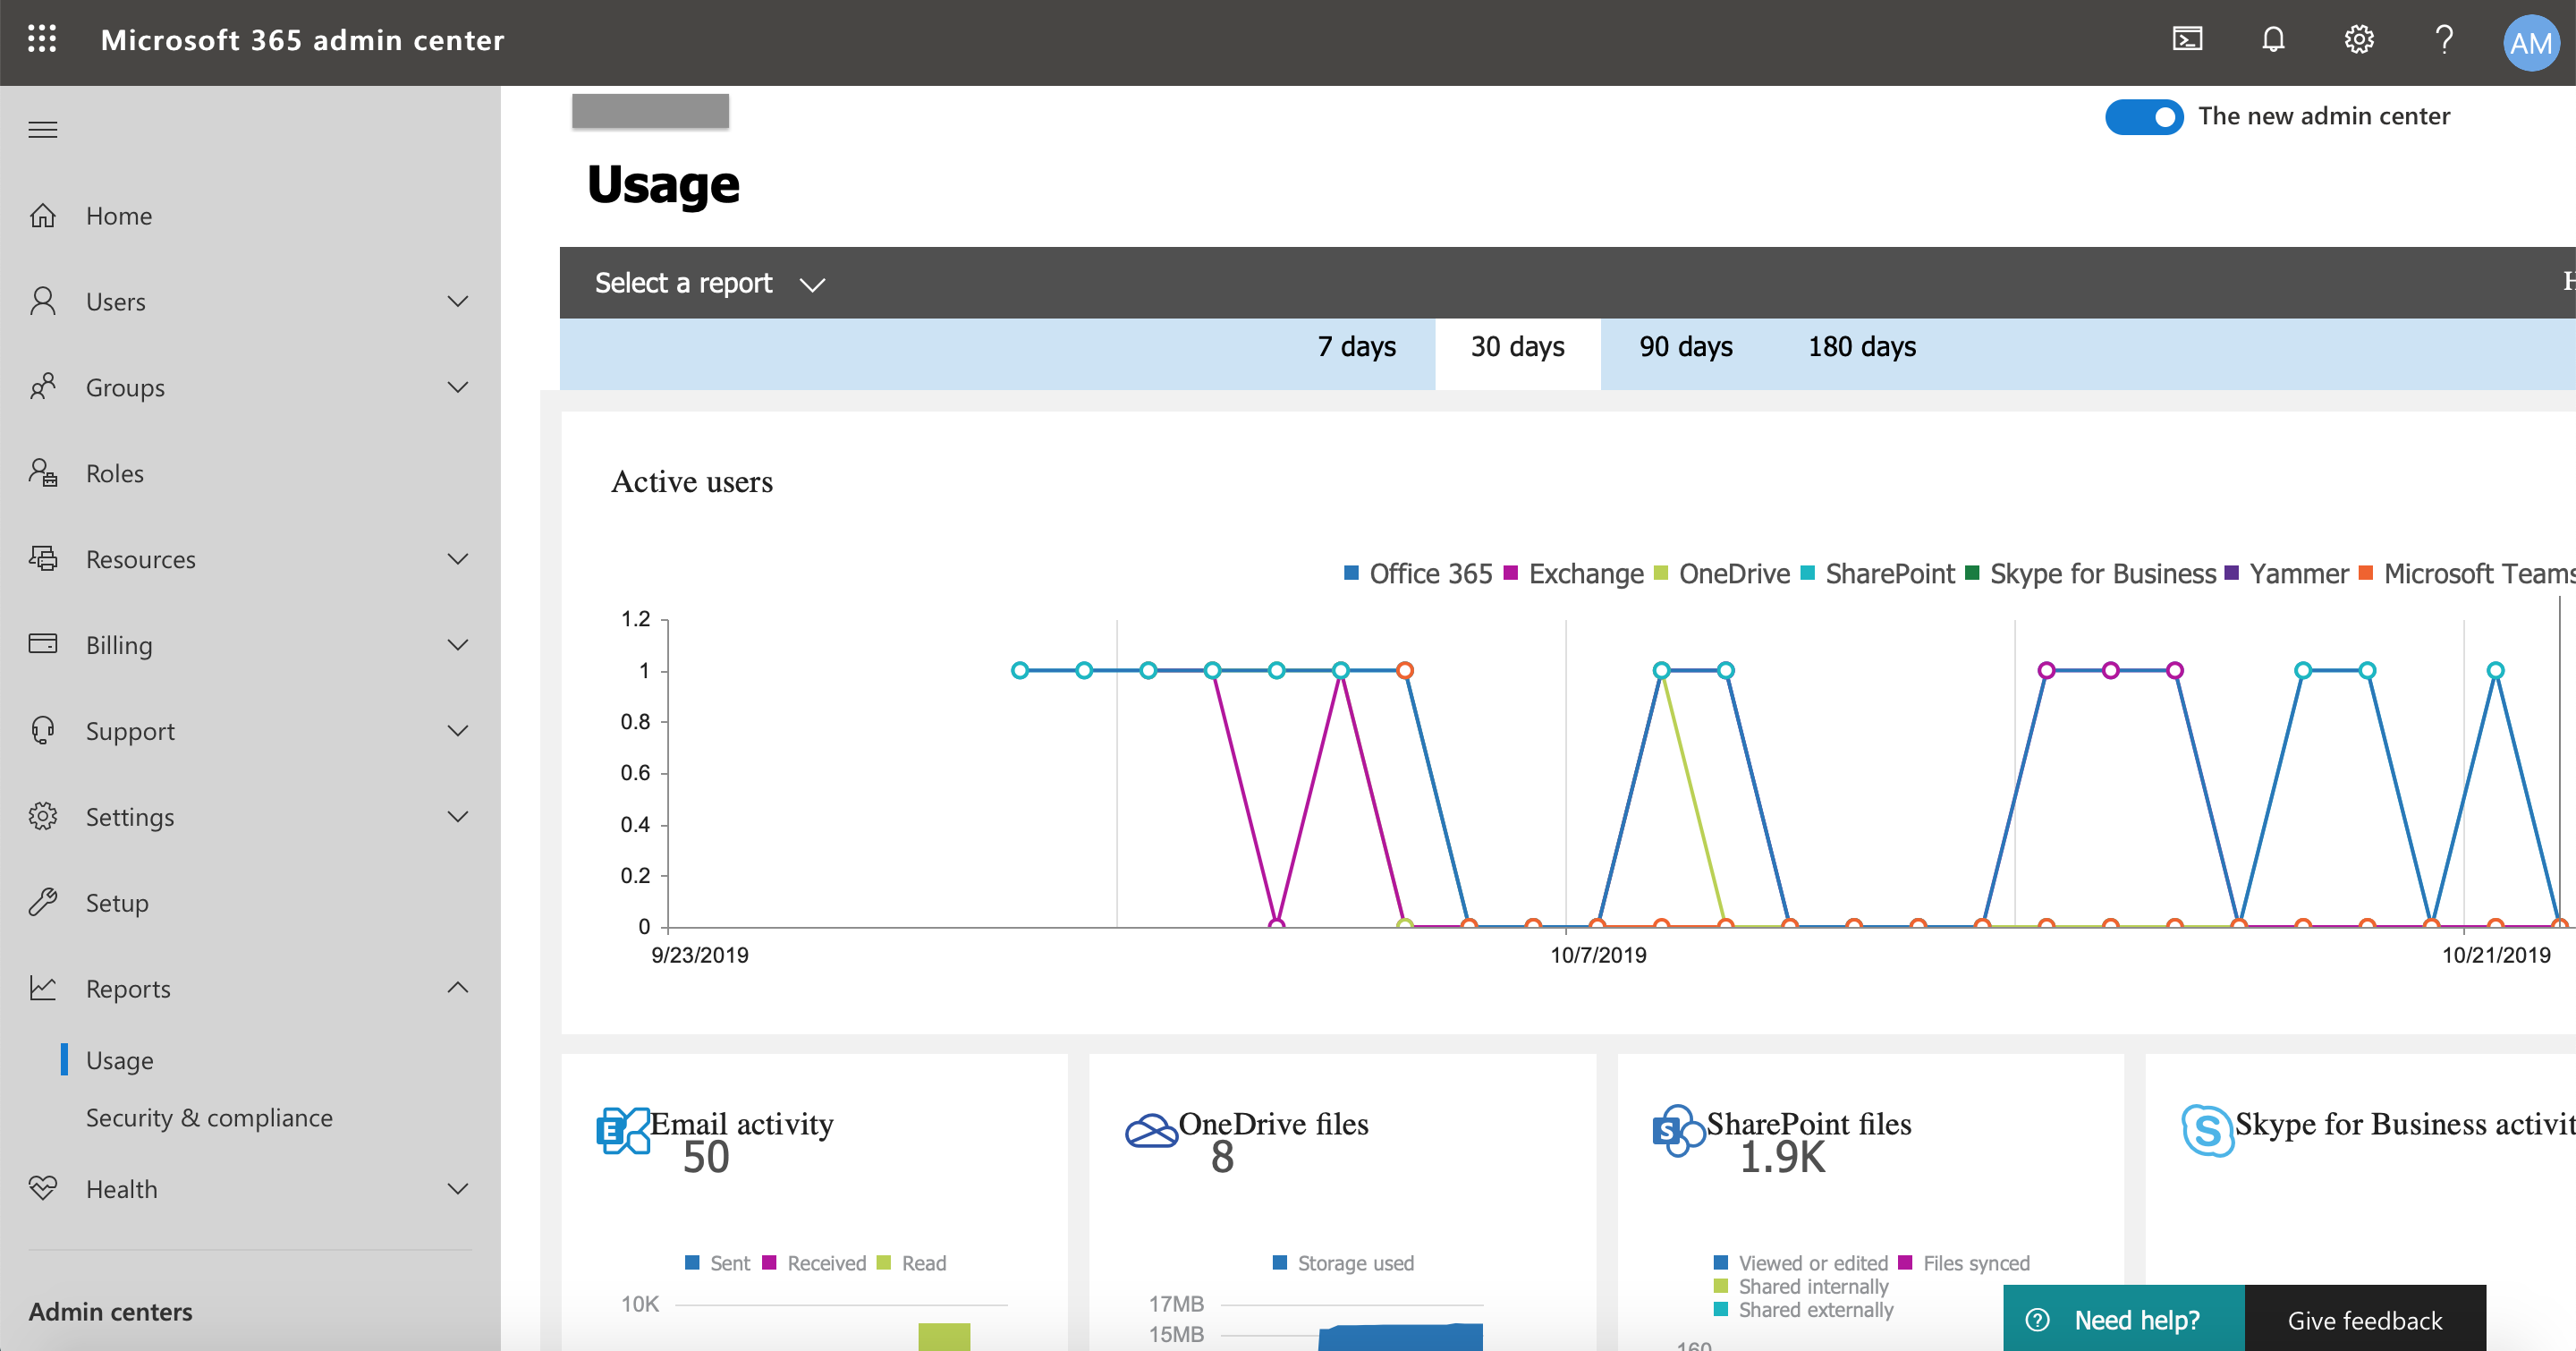
Task: Toggle Yammer legend entry
Action: 2286,574
